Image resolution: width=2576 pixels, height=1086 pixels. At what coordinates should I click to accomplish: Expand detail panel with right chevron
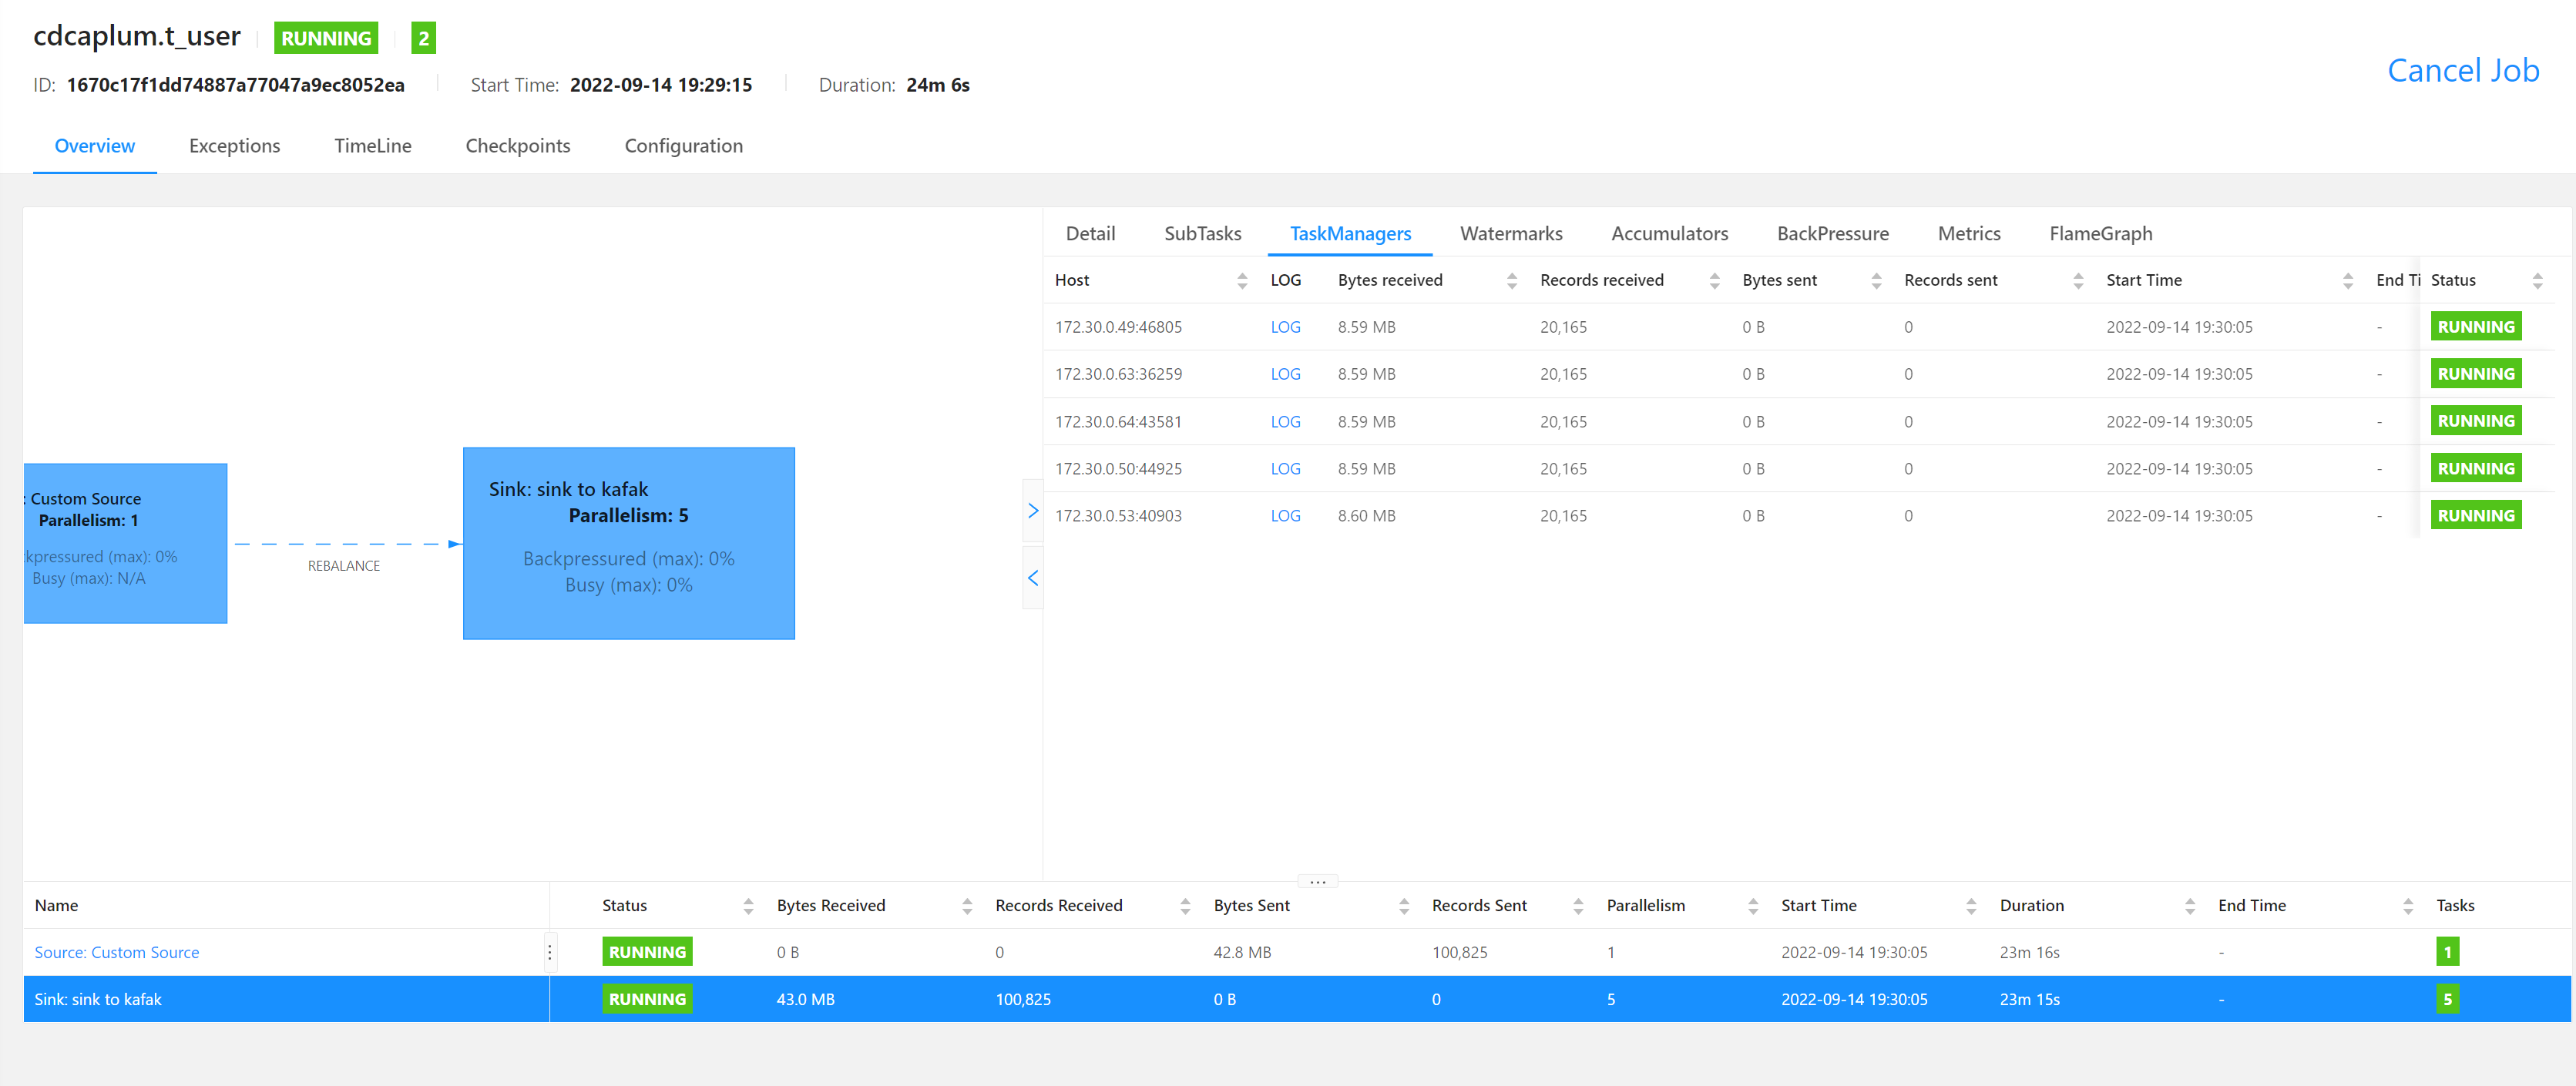(1032, 510)
